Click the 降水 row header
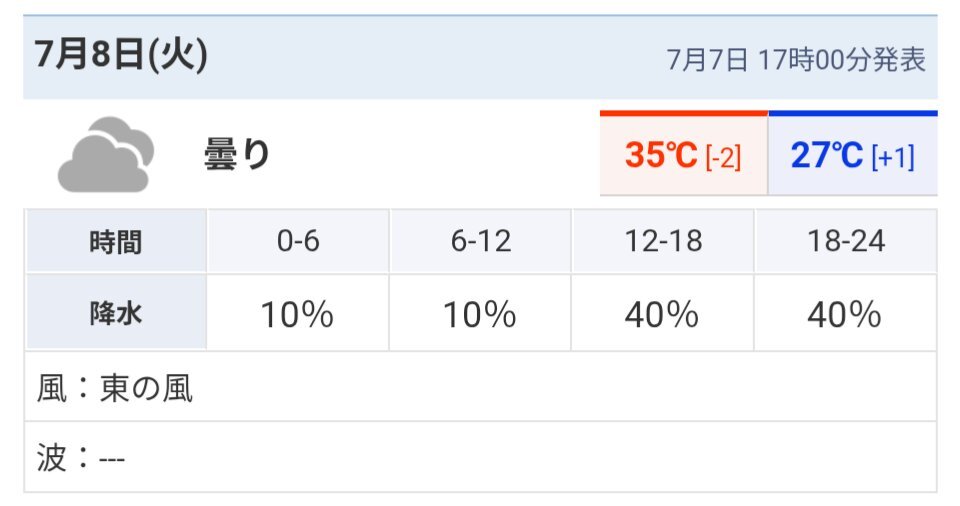Screen dimensions: 960x506 click(x=116, y=314)
